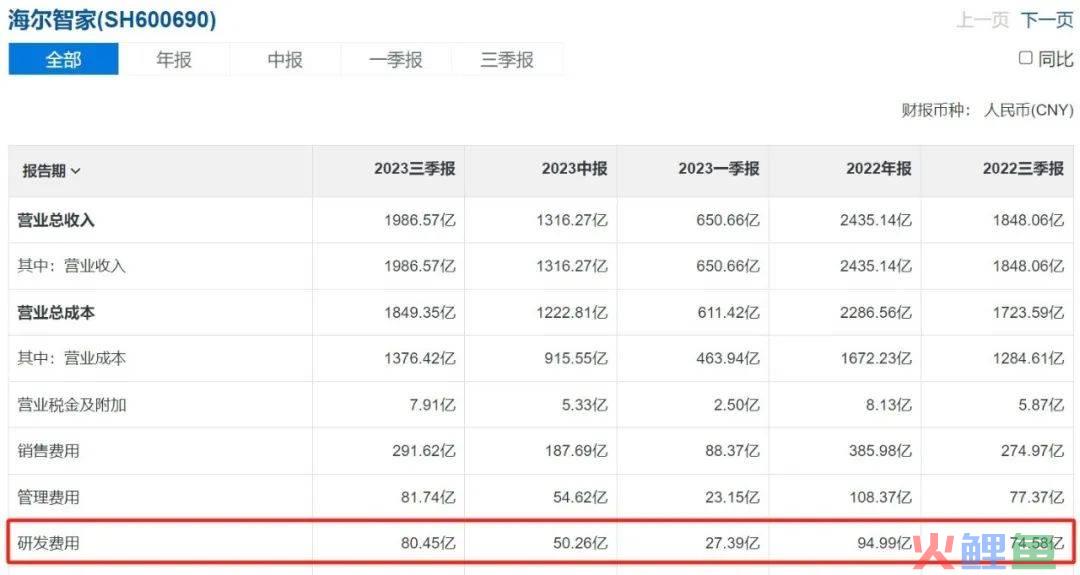
Task: Go to 上一页
Action: [x=983, y=20]
